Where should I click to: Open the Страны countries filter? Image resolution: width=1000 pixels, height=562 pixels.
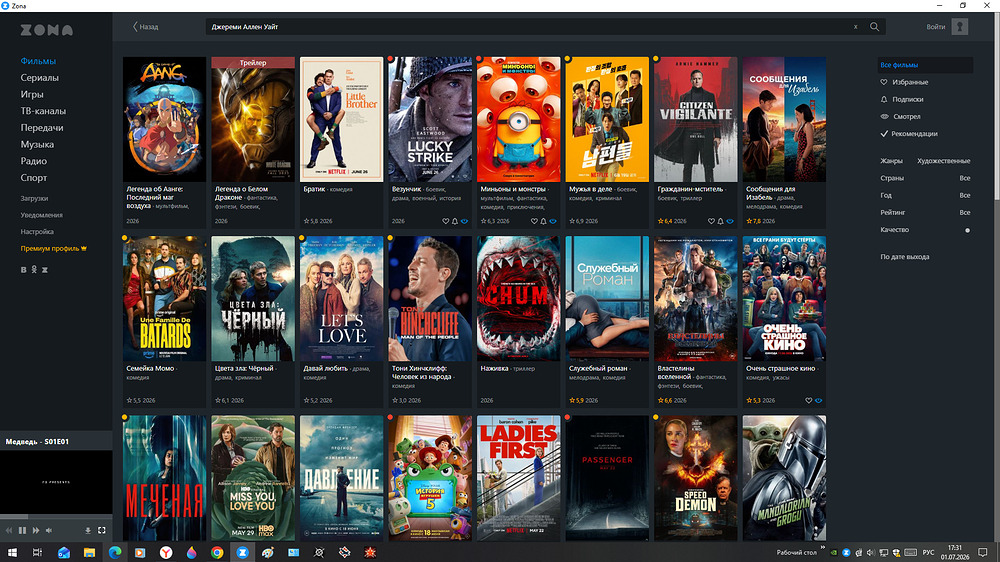click(x=925, y=178)
